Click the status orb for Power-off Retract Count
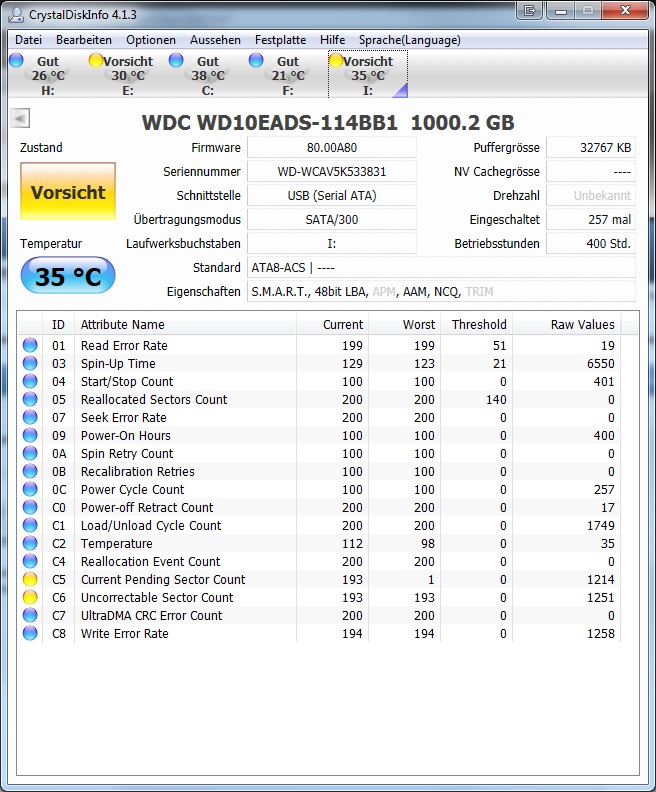The height and width of the screenshot is (792, 656). [30, 507]
